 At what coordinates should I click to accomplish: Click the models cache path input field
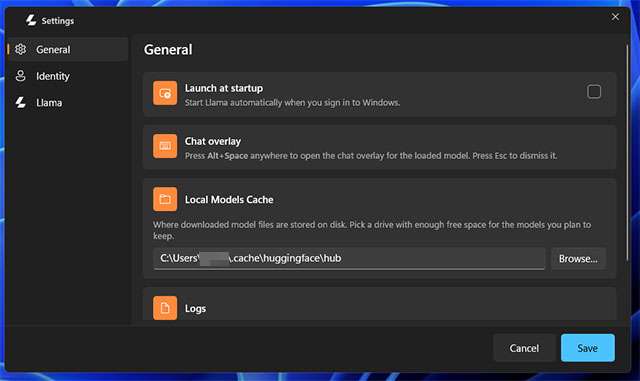click(349, 258)
